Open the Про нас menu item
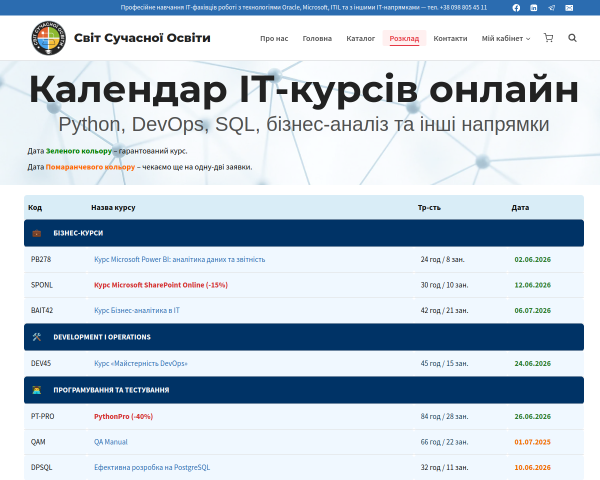The image size is (600, 480). 274,38
